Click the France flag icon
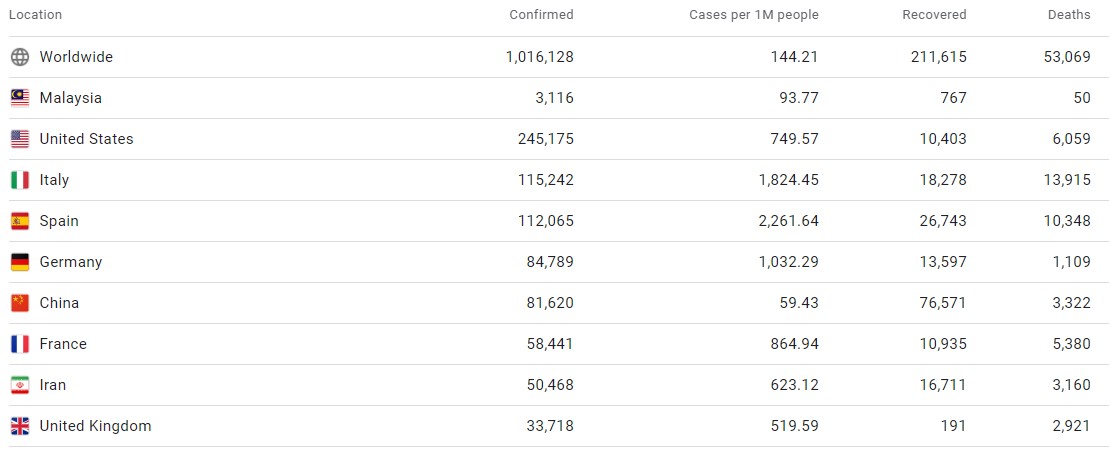1110x452 pixels. click(x=20, y=344)
